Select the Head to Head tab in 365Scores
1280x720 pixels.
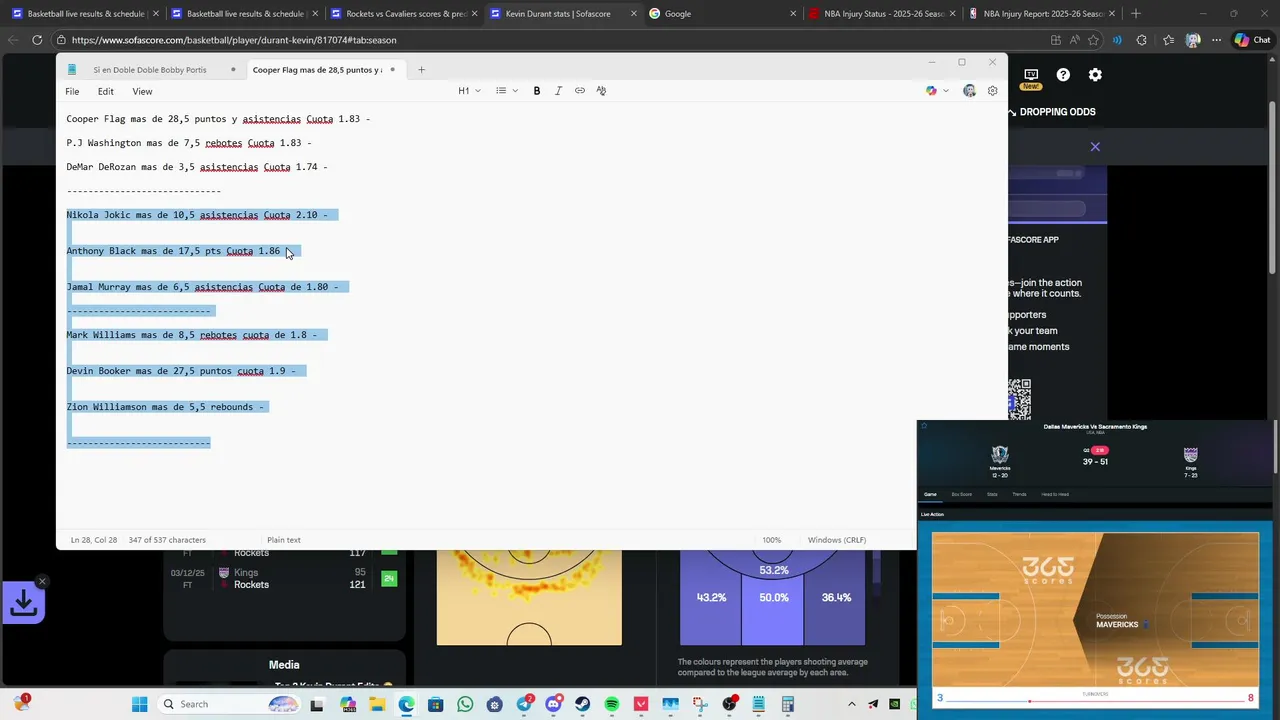(x=1055, y=494)
